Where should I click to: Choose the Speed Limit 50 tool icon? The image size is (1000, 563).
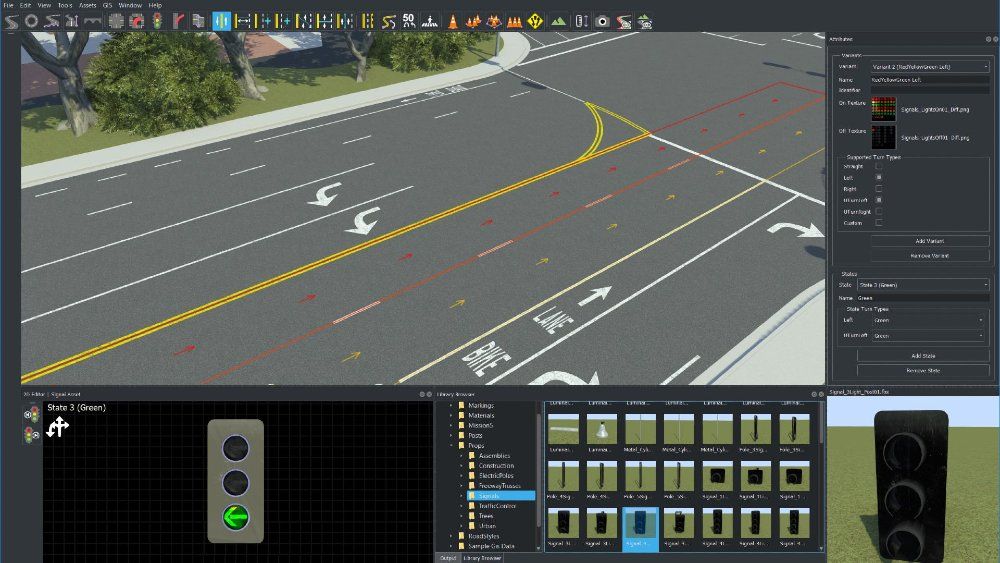(409, 21)
